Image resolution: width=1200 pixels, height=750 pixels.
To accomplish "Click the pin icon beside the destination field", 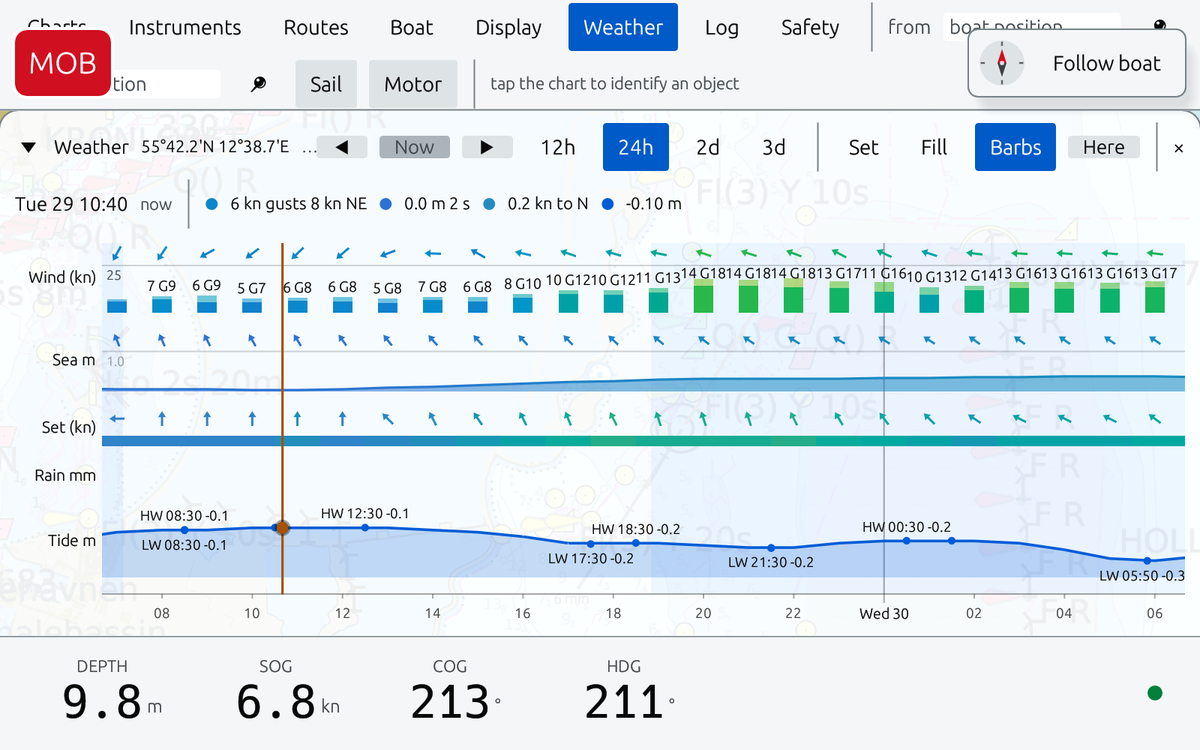I will coord(259,84).
